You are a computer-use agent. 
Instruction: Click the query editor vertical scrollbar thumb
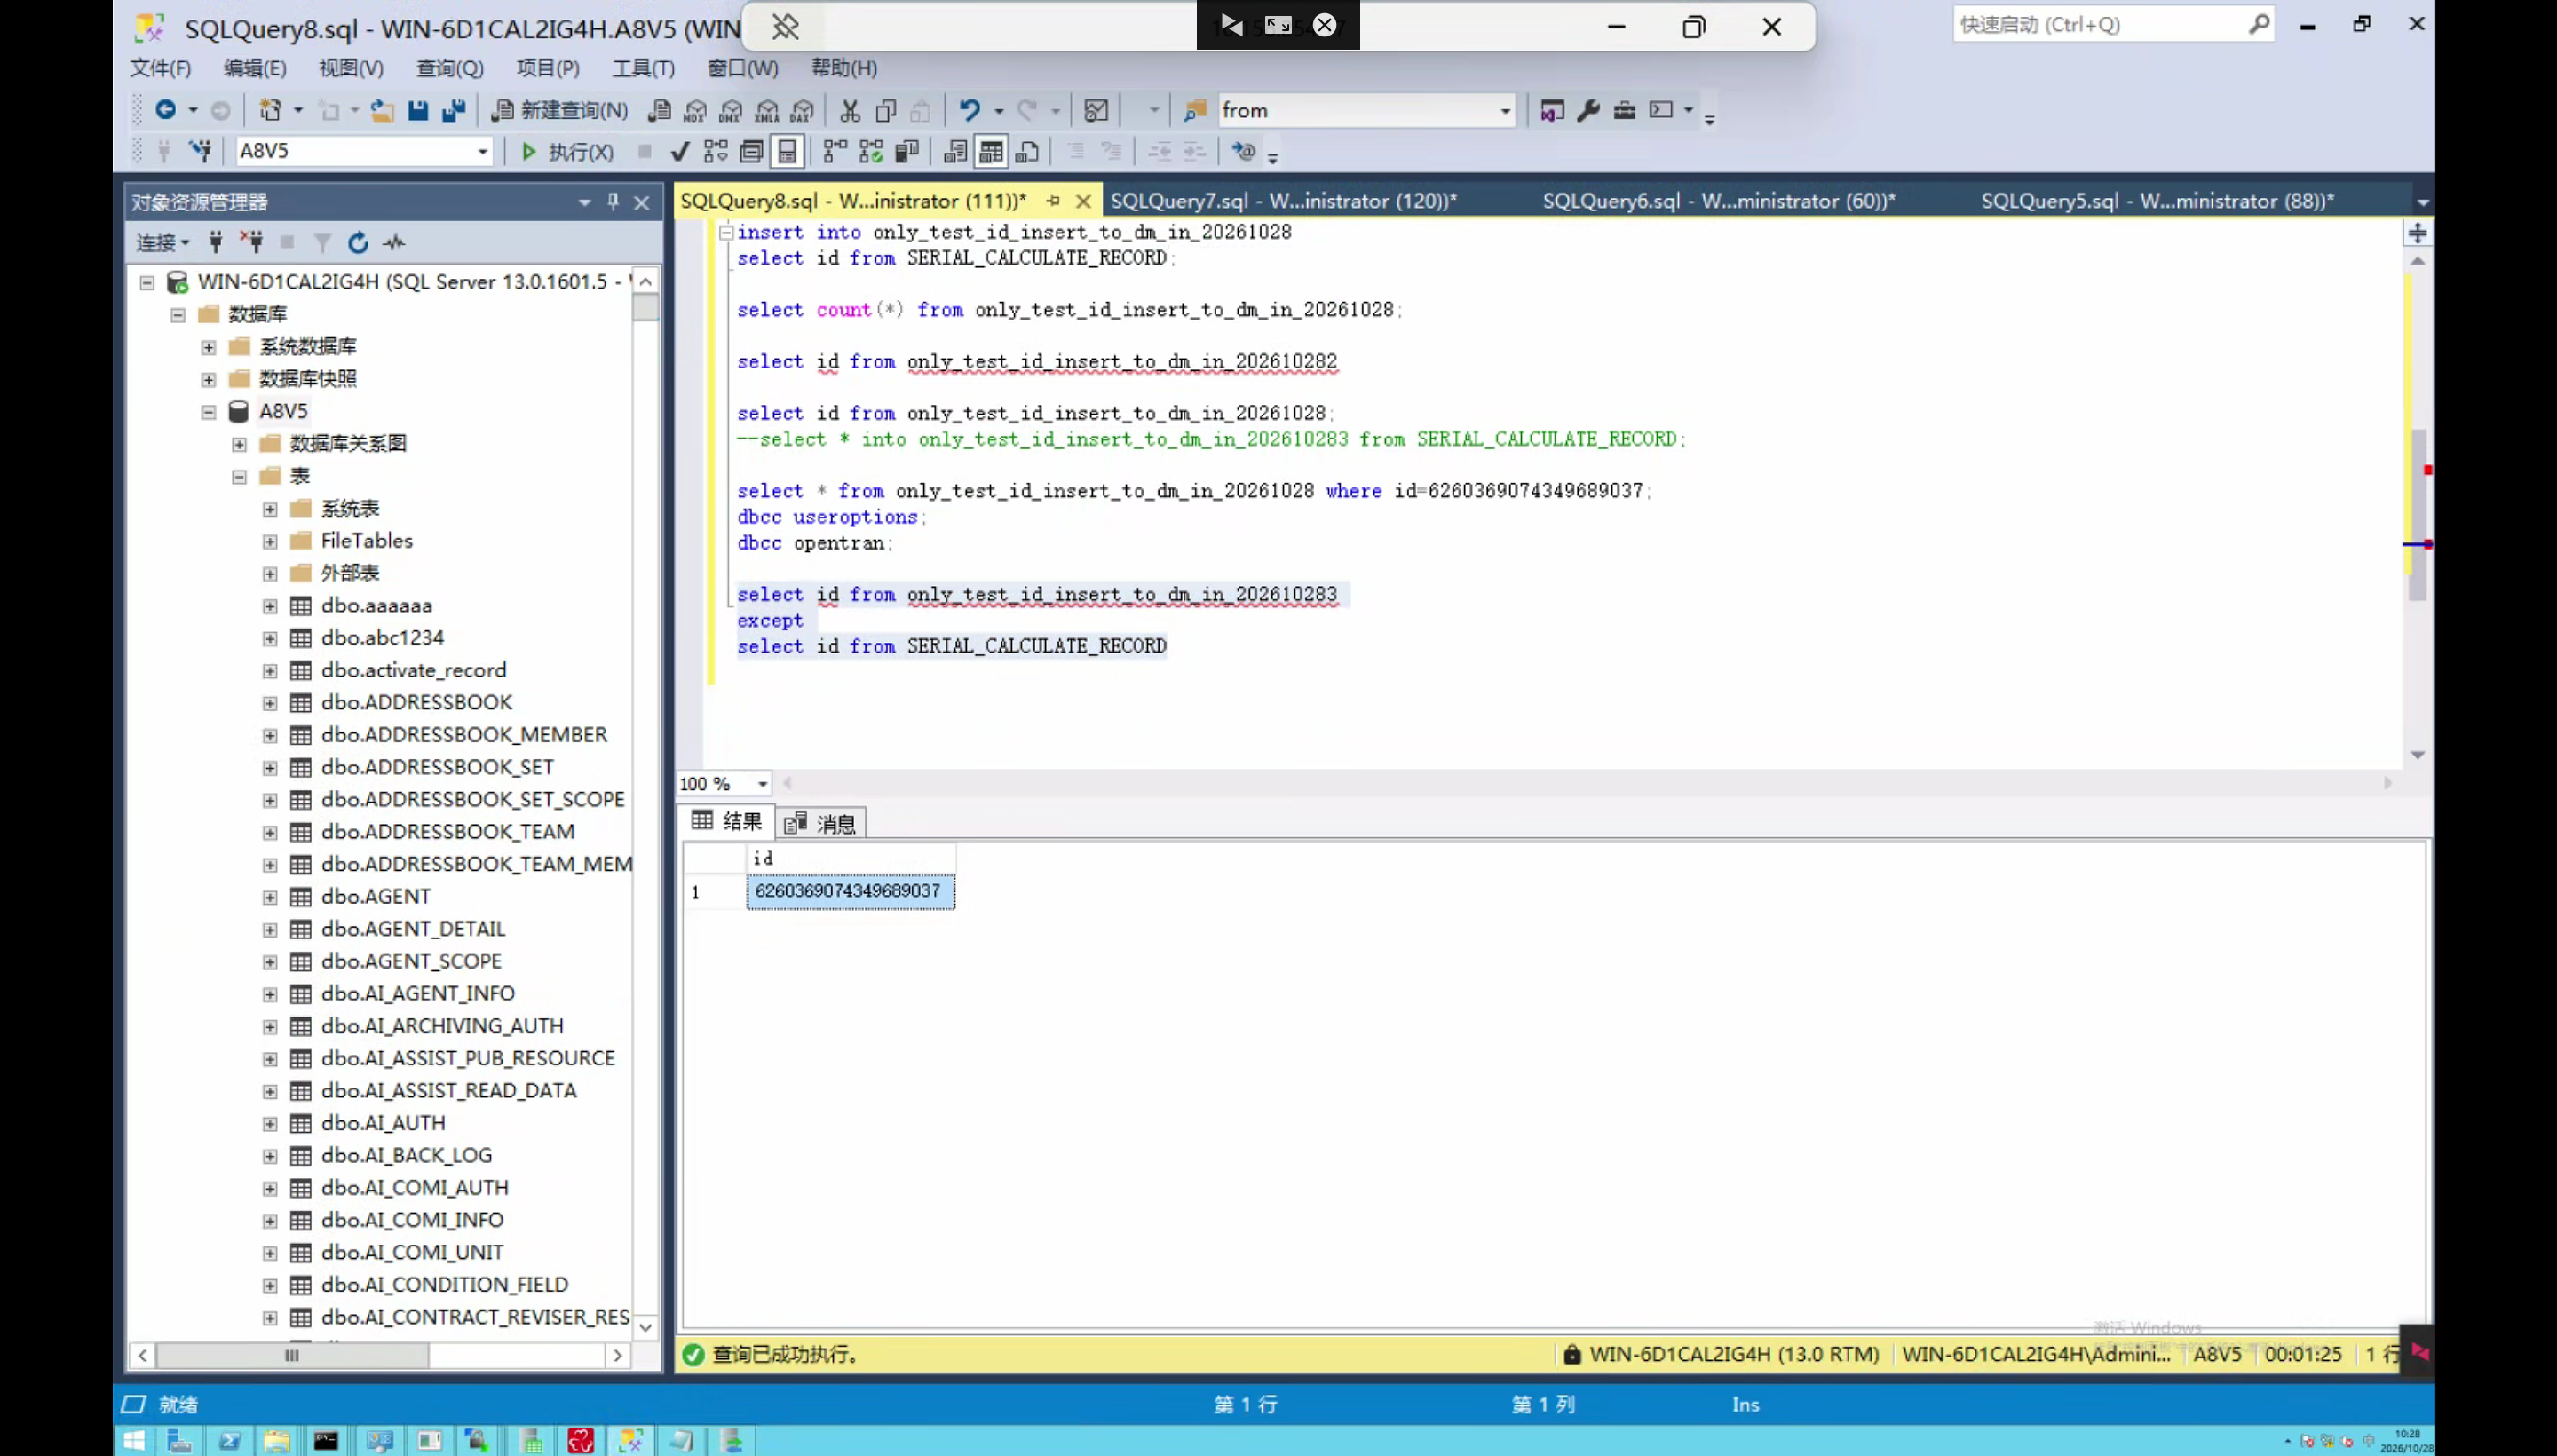2417,515
